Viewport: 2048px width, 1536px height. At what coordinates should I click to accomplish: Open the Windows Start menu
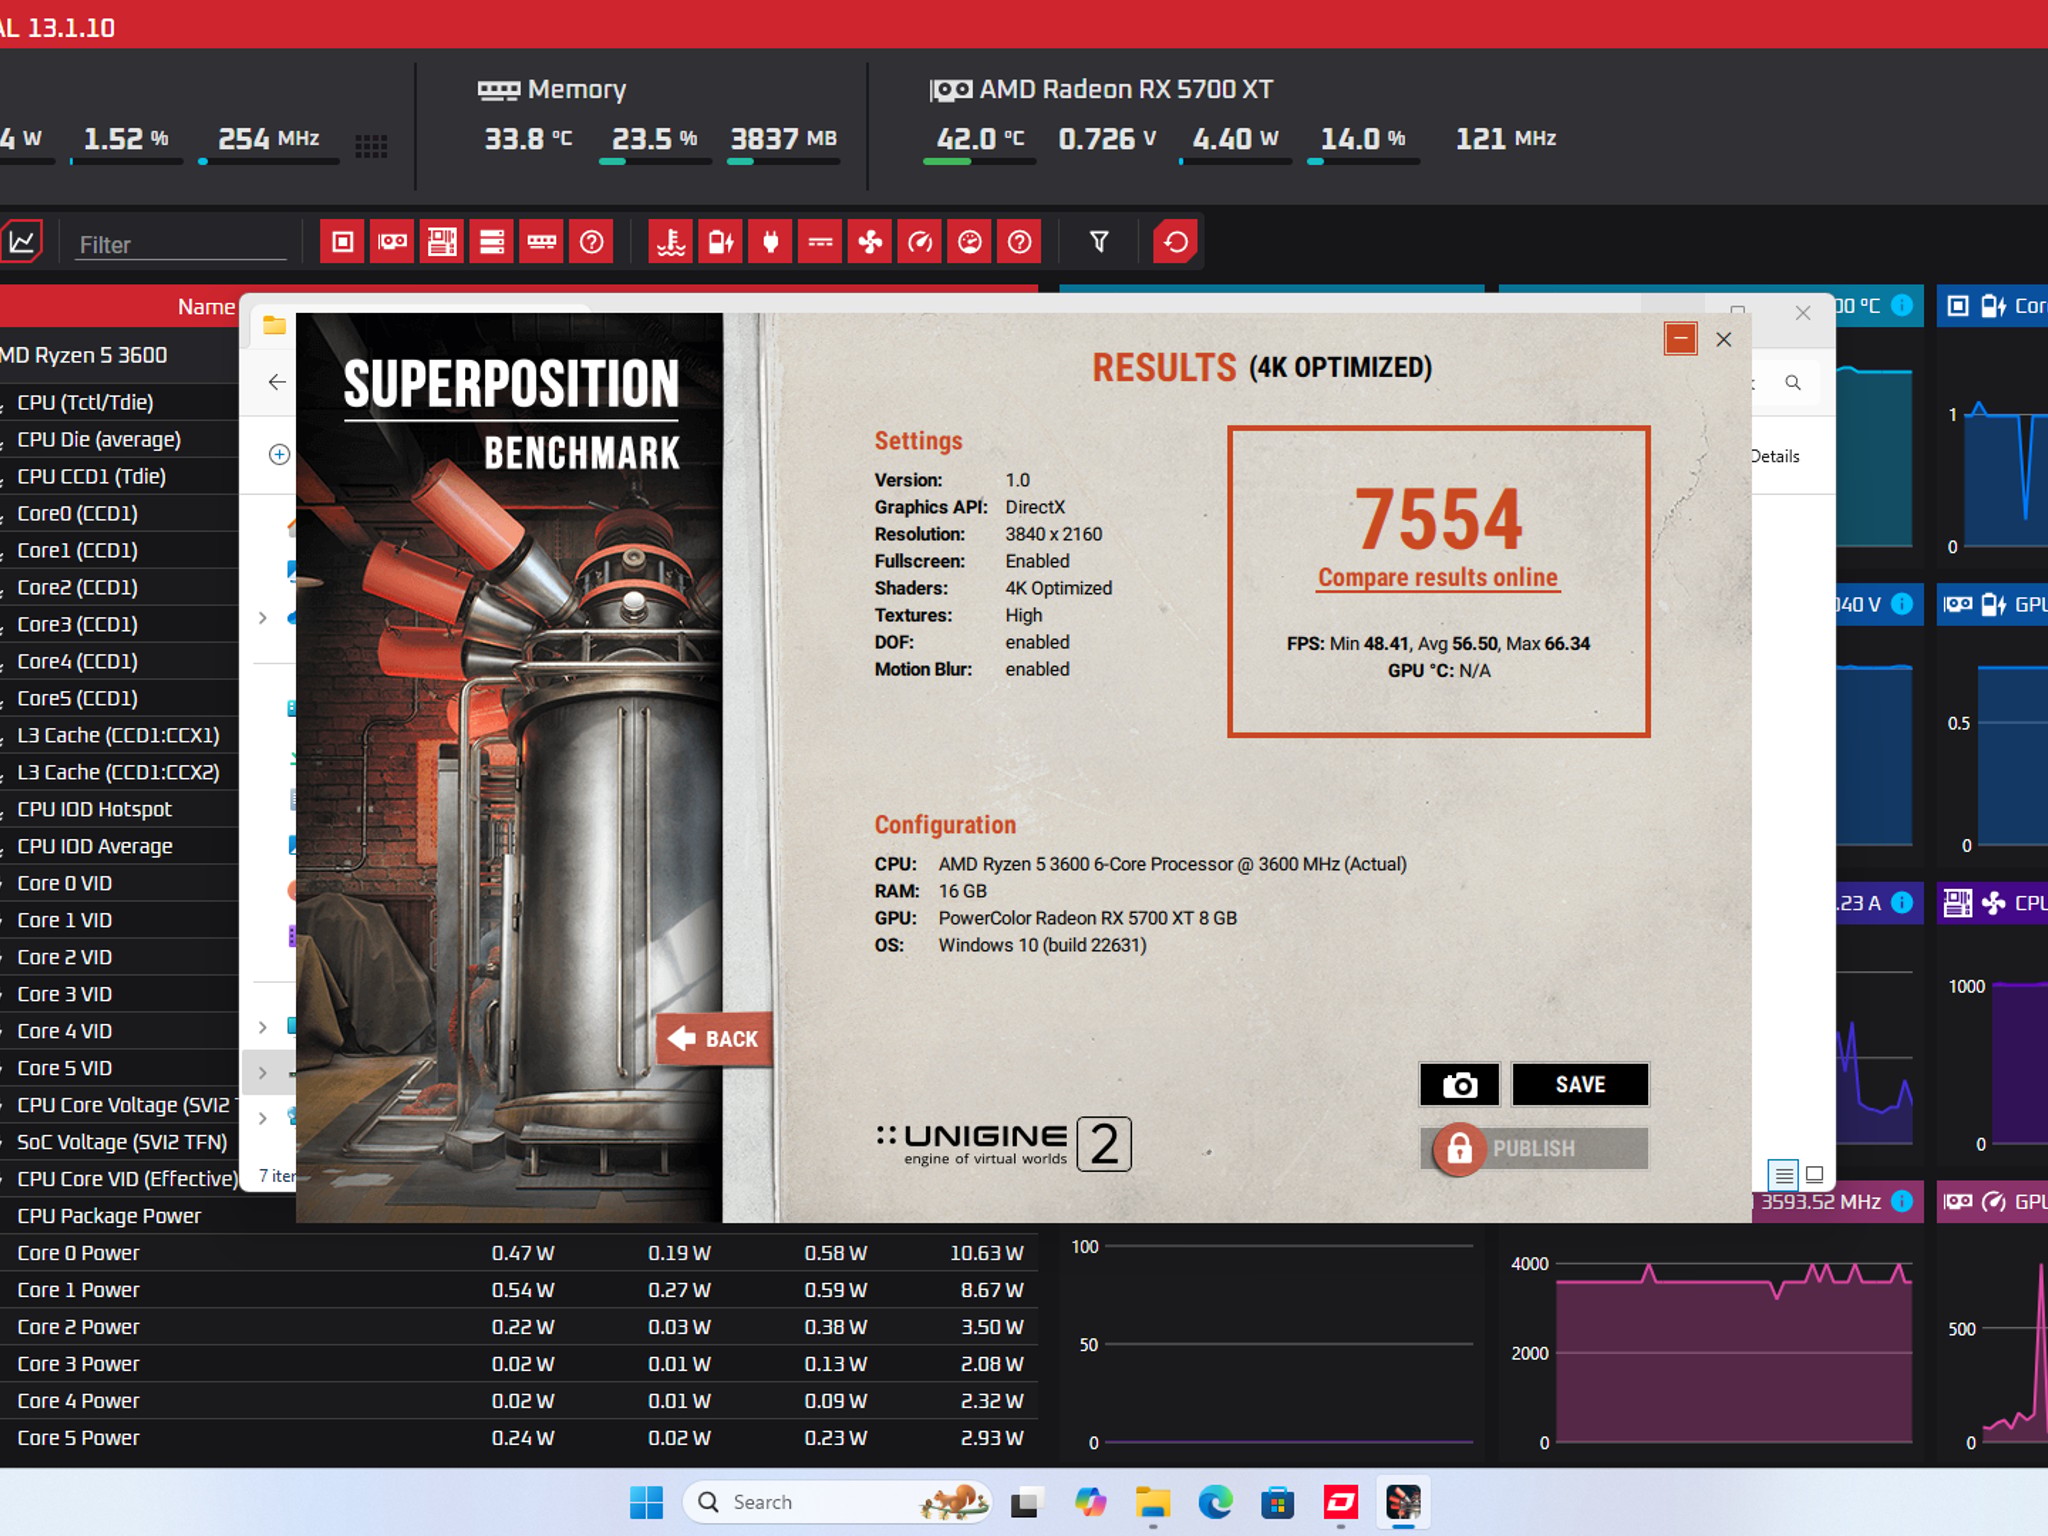click(647, 1502)
